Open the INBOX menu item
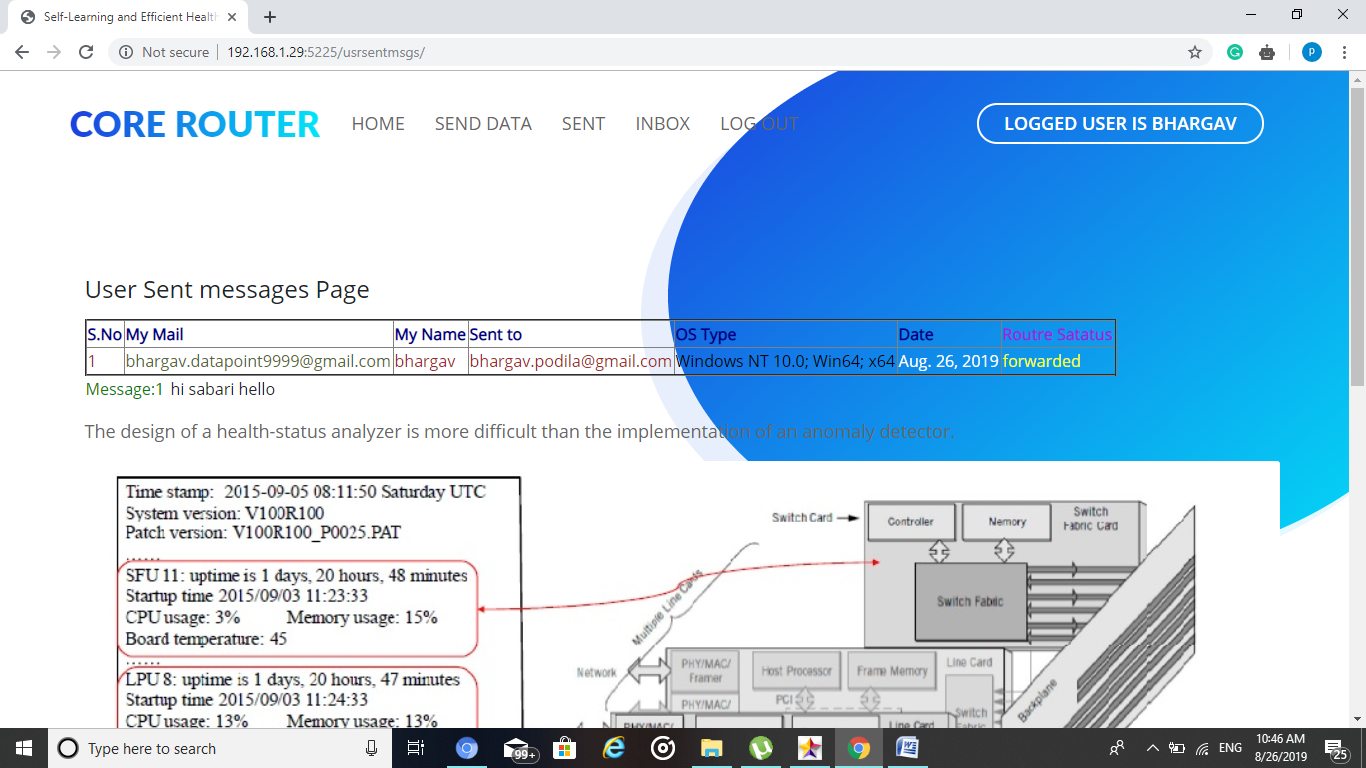 (663, 124)
